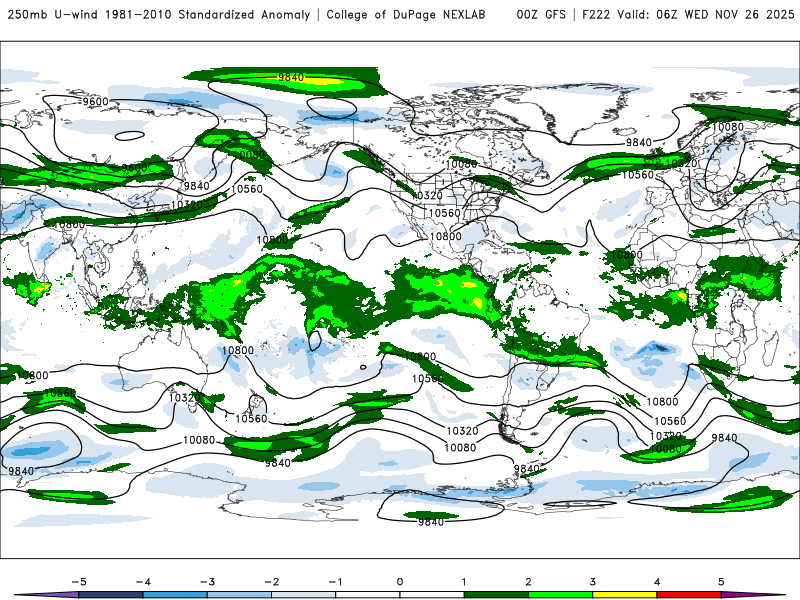Screen dimensions: 800x600
Task: Click the 9600 label on the green anomaly band
Action: click(x=134, y=168)
